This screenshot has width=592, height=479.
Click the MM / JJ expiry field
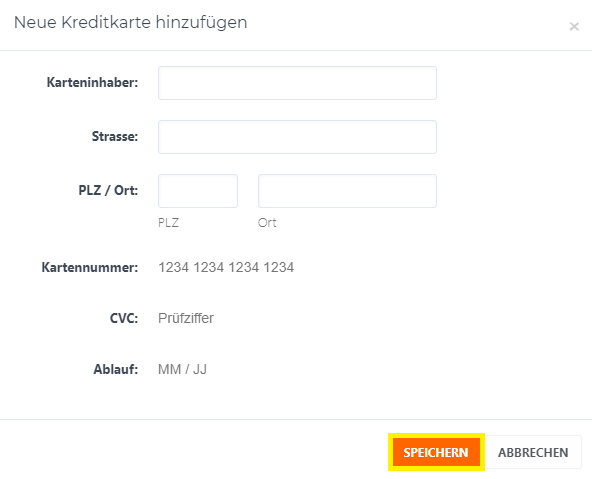[x=297, y=369]
